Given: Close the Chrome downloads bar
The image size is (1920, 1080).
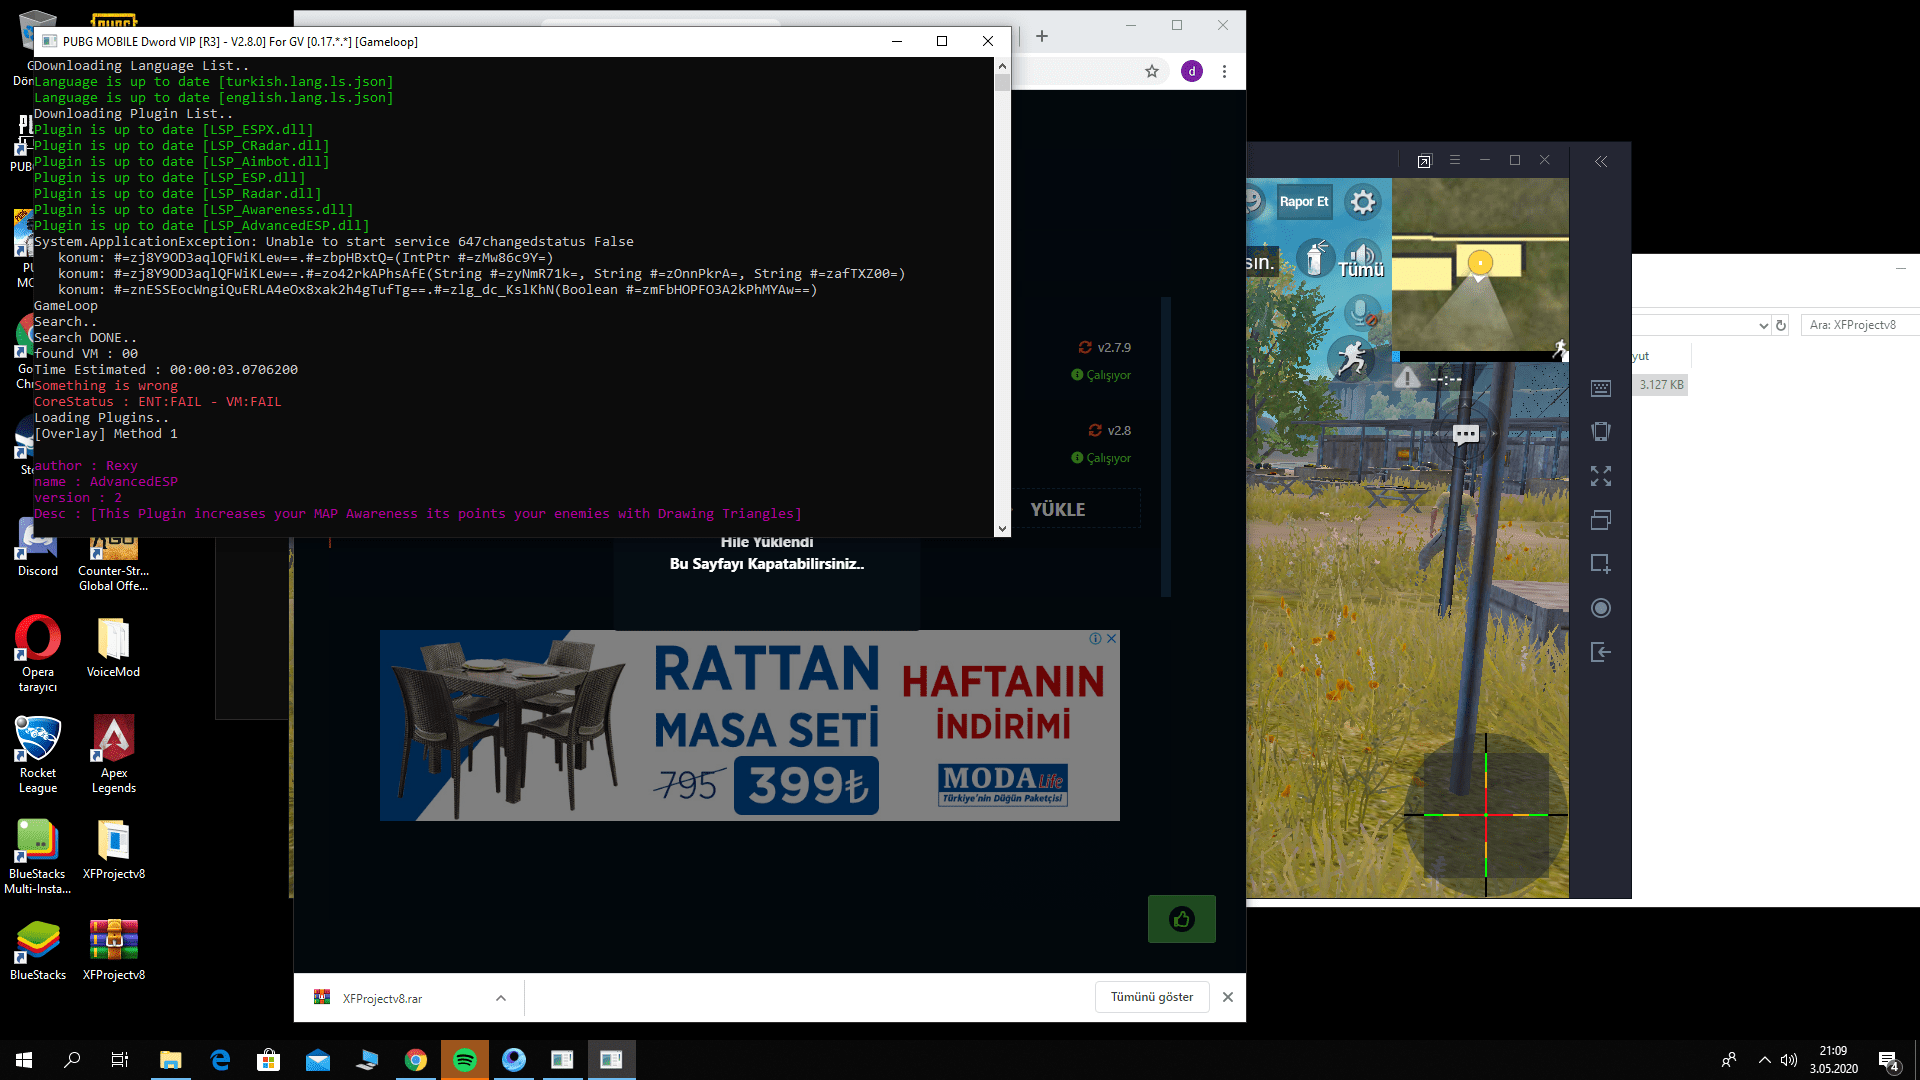Looking at the screenshot, I should pos(1228,997).
